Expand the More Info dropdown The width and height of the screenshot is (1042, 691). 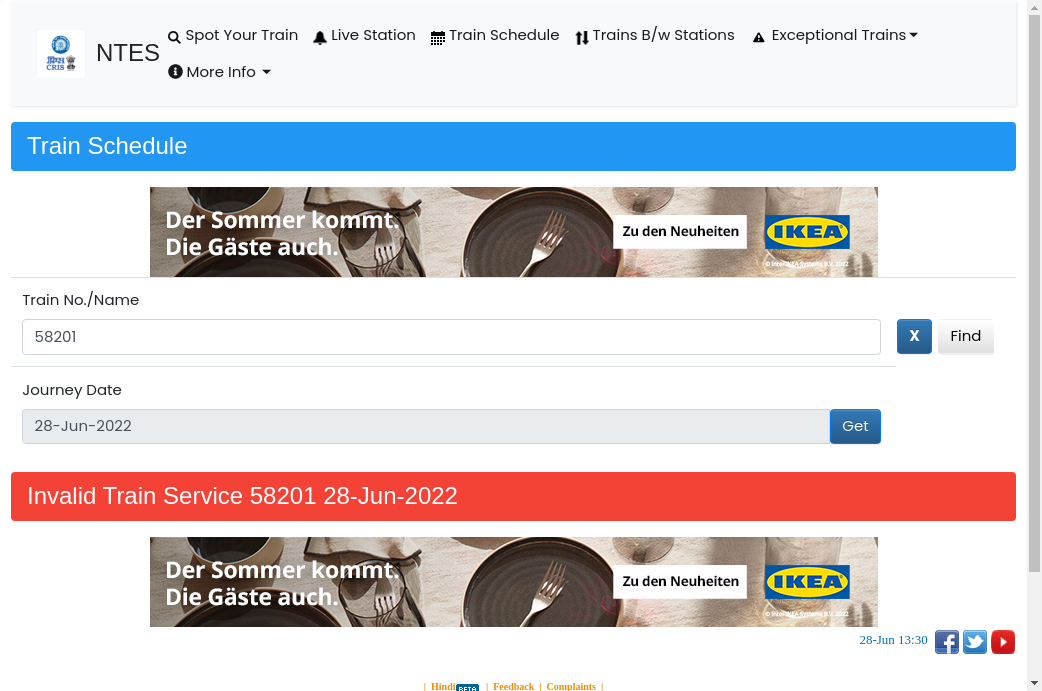[219, 72]
